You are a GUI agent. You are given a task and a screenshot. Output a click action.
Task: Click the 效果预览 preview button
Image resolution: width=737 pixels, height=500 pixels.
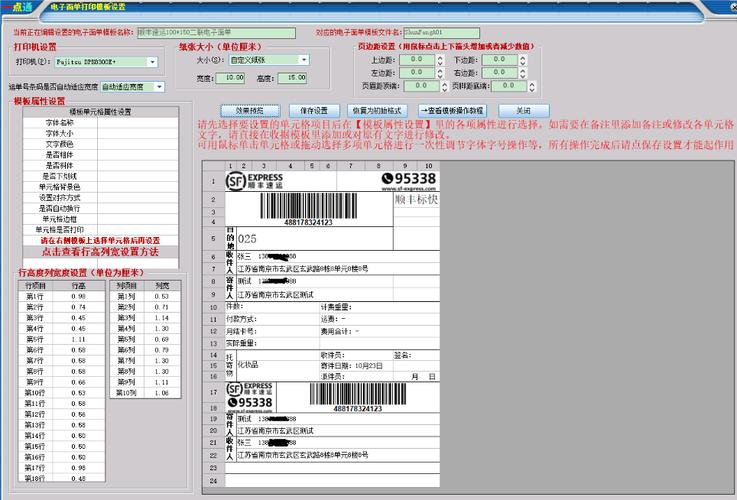coord(248,110)
